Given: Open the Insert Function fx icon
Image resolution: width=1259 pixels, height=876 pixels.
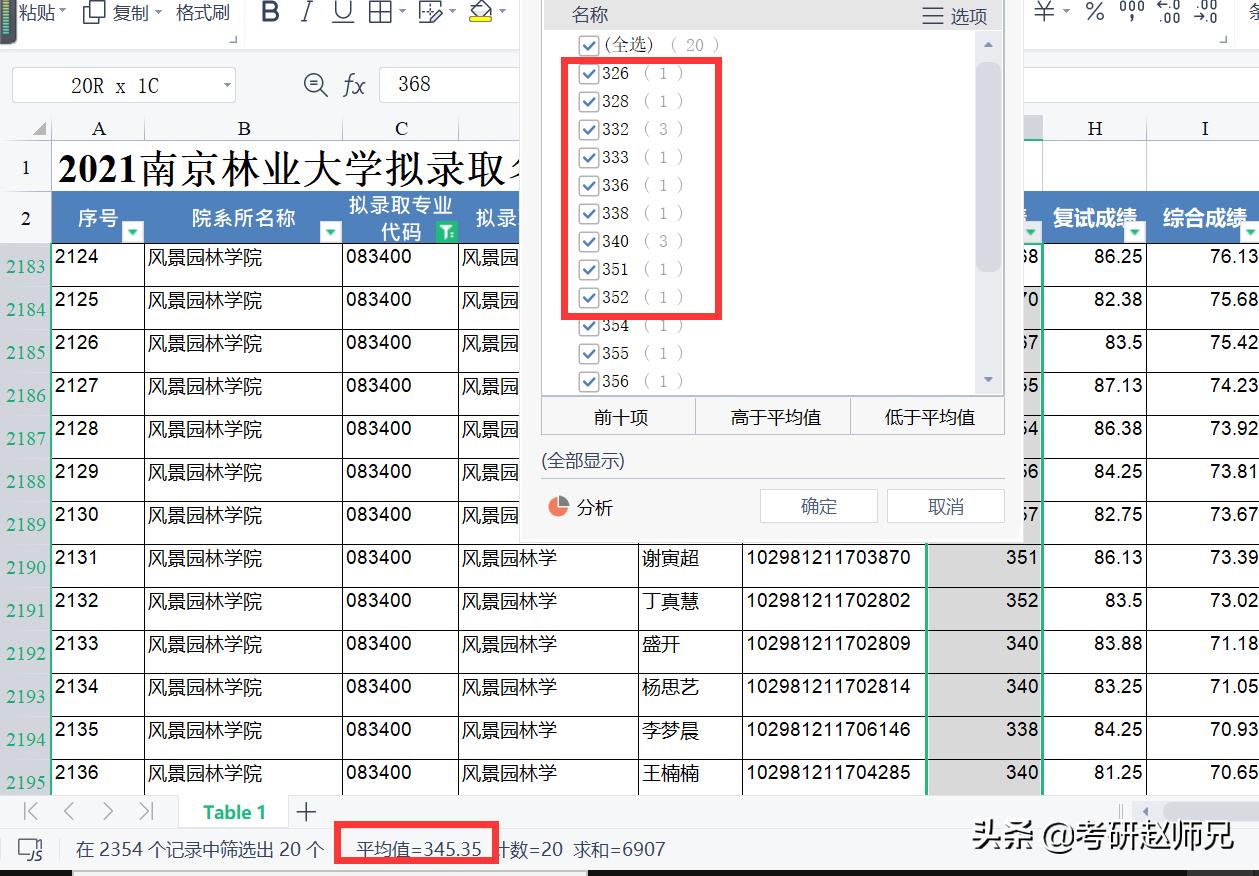Looking at the screenshot, I should tap(353, 85).
